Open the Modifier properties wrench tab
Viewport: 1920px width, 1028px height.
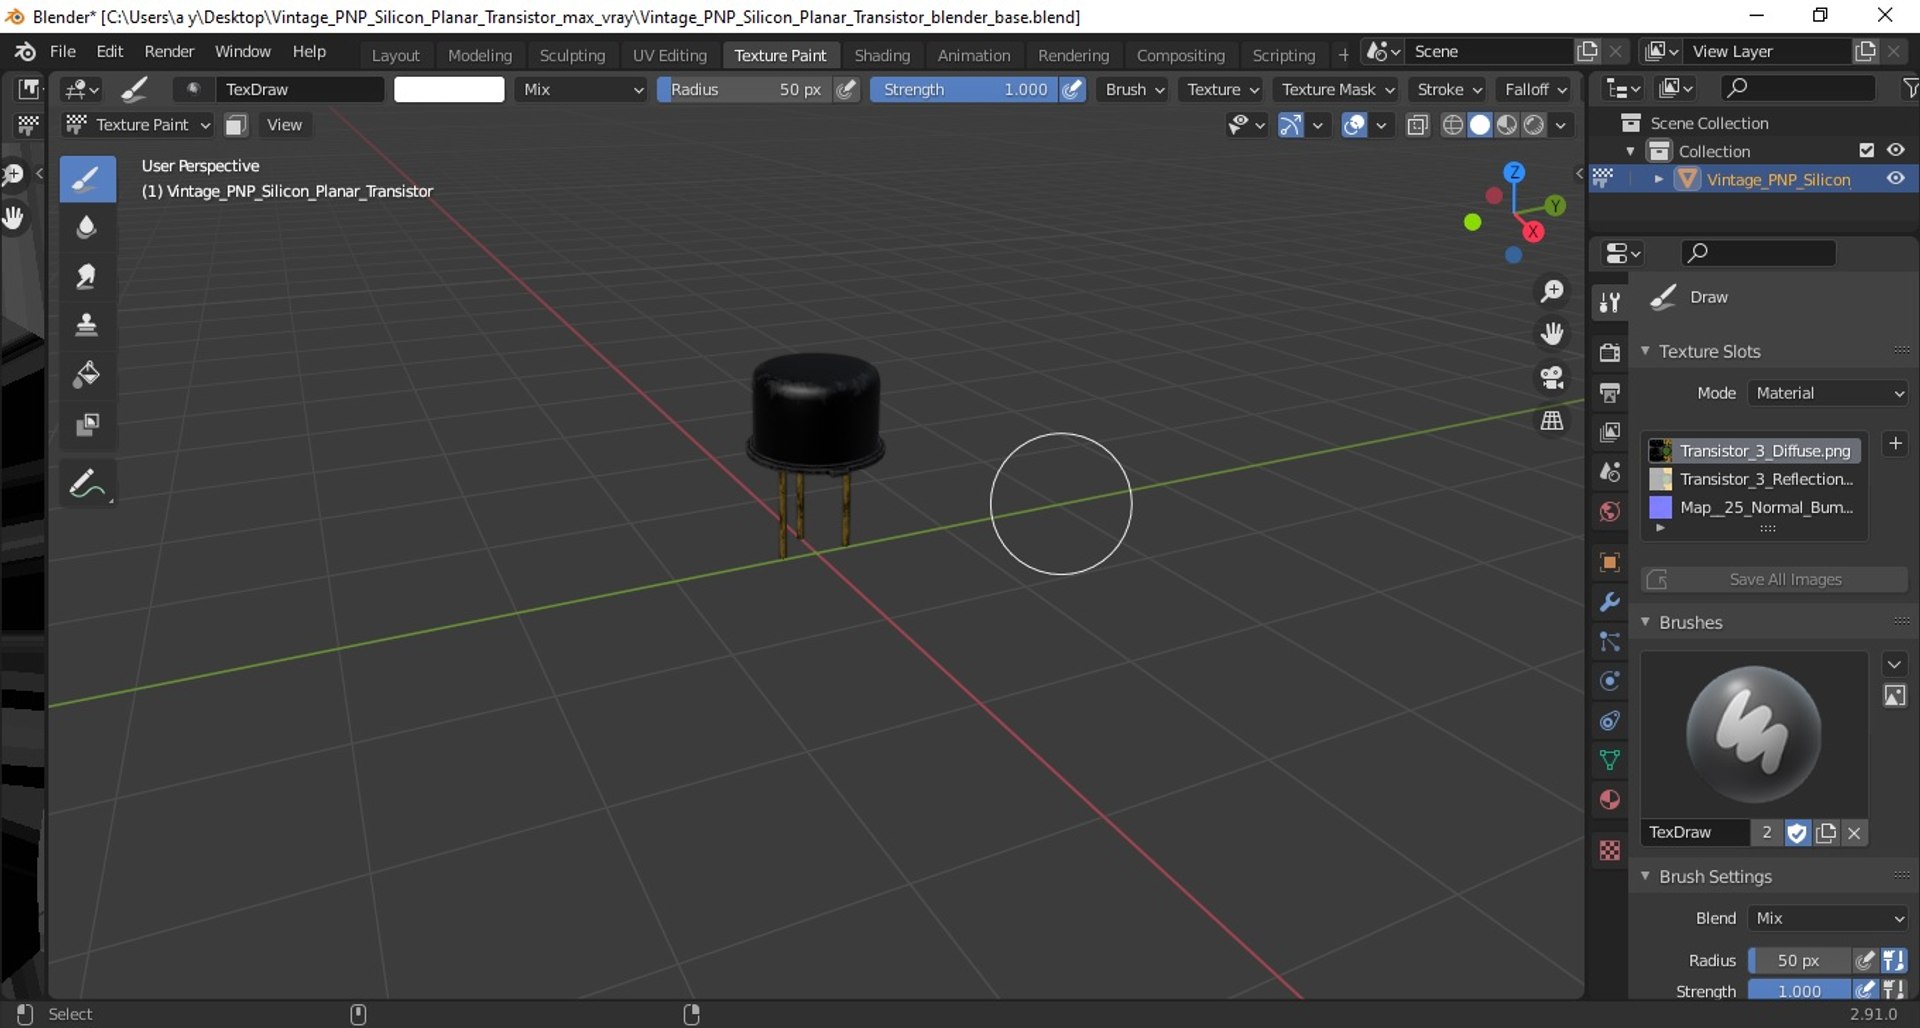1609,602
